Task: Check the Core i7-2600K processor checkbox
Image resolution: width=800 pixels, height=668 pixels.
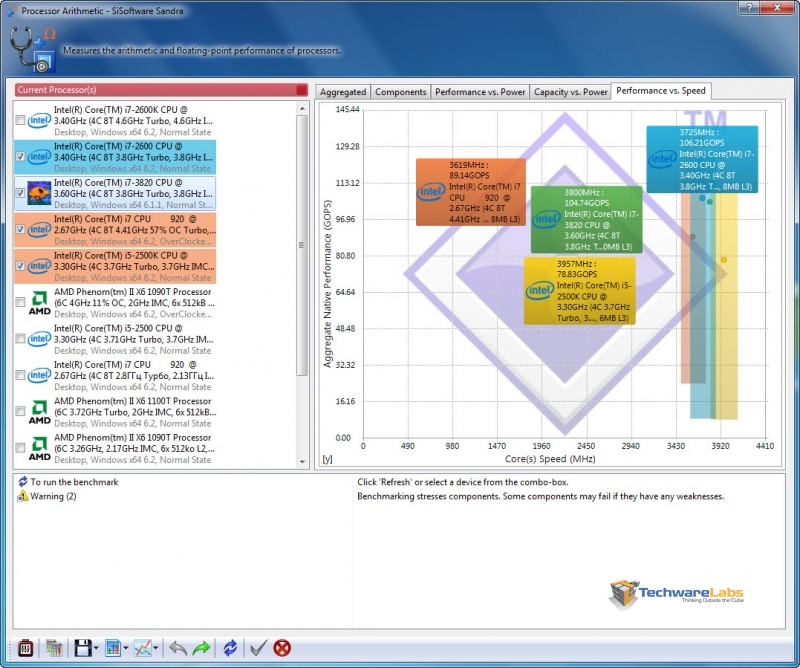Action: [20, 120]
